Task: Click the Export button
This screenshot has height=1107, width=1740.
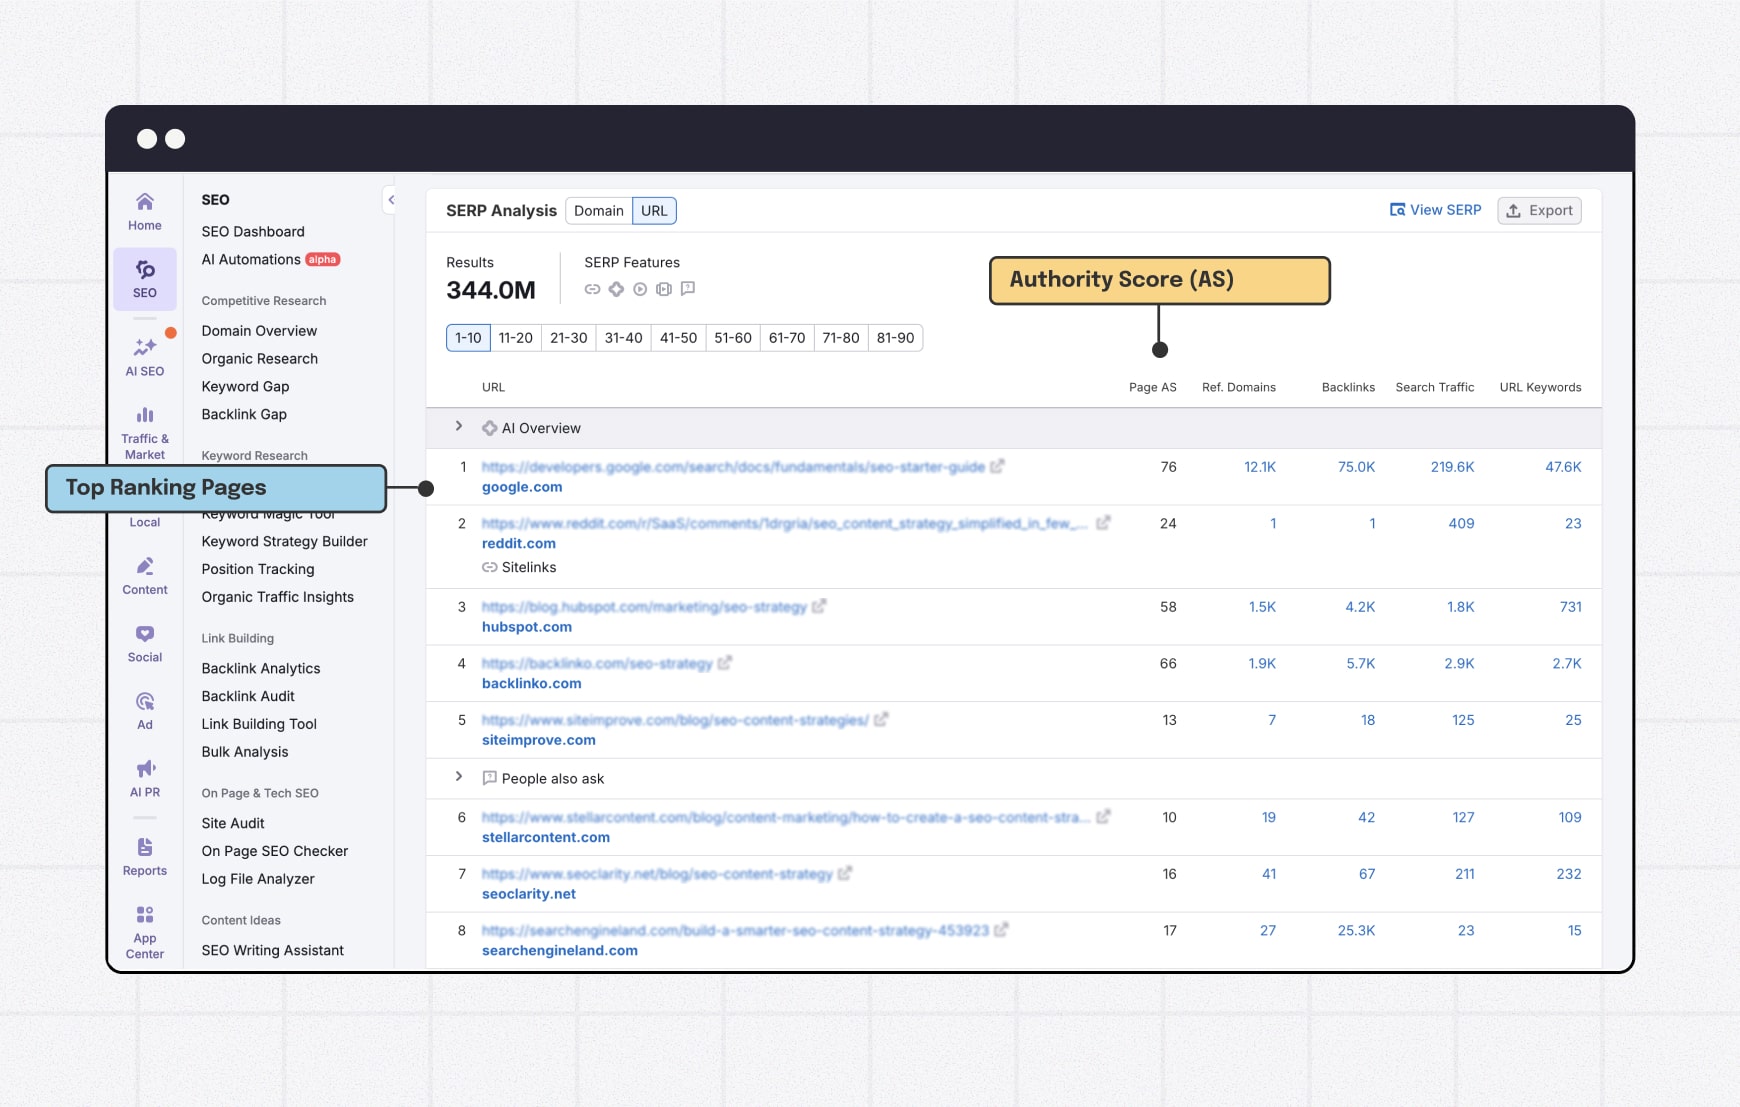Action: pyautogui.click(x=1539, y=210)
